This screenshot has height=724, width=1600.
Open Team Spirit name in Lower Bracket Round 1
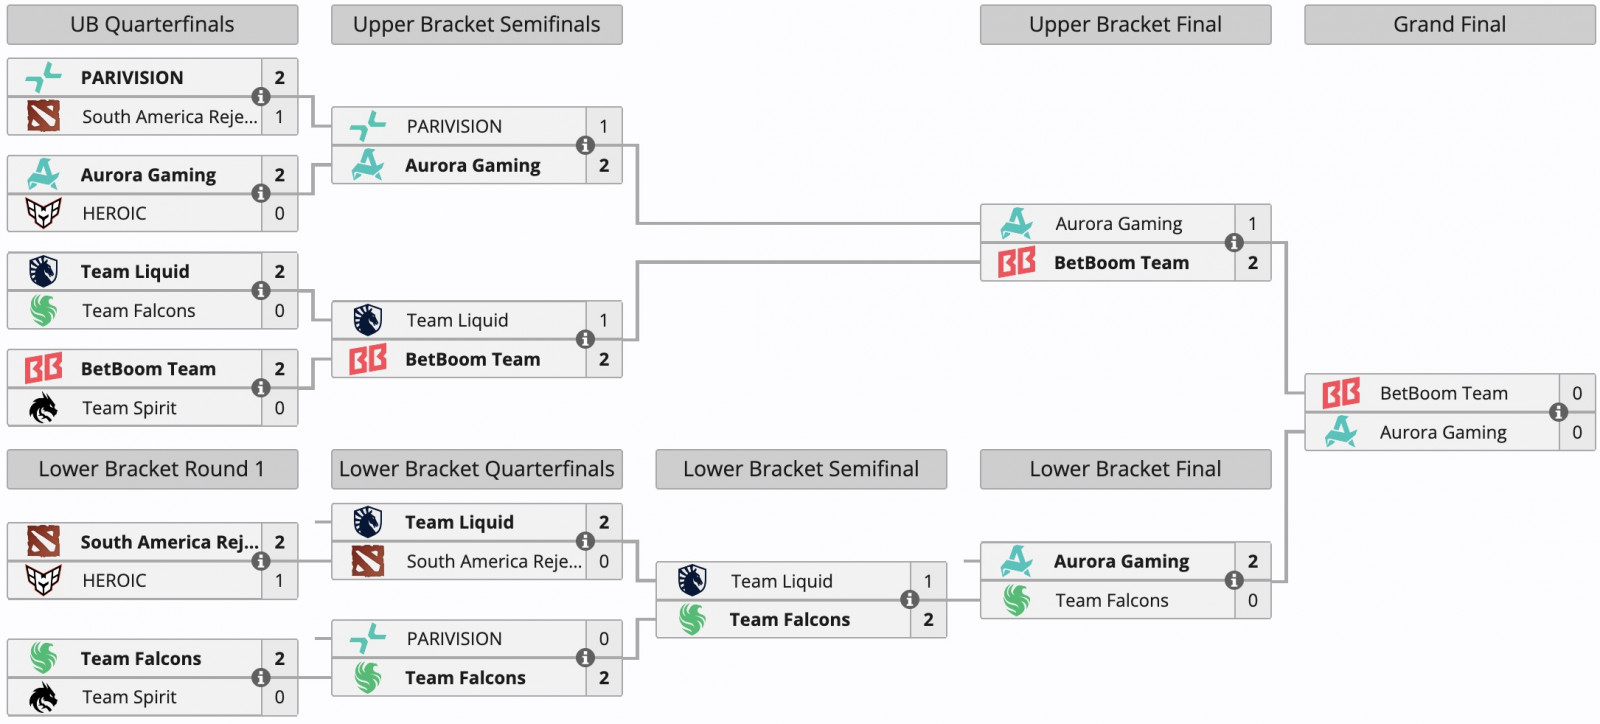[129, 697]
